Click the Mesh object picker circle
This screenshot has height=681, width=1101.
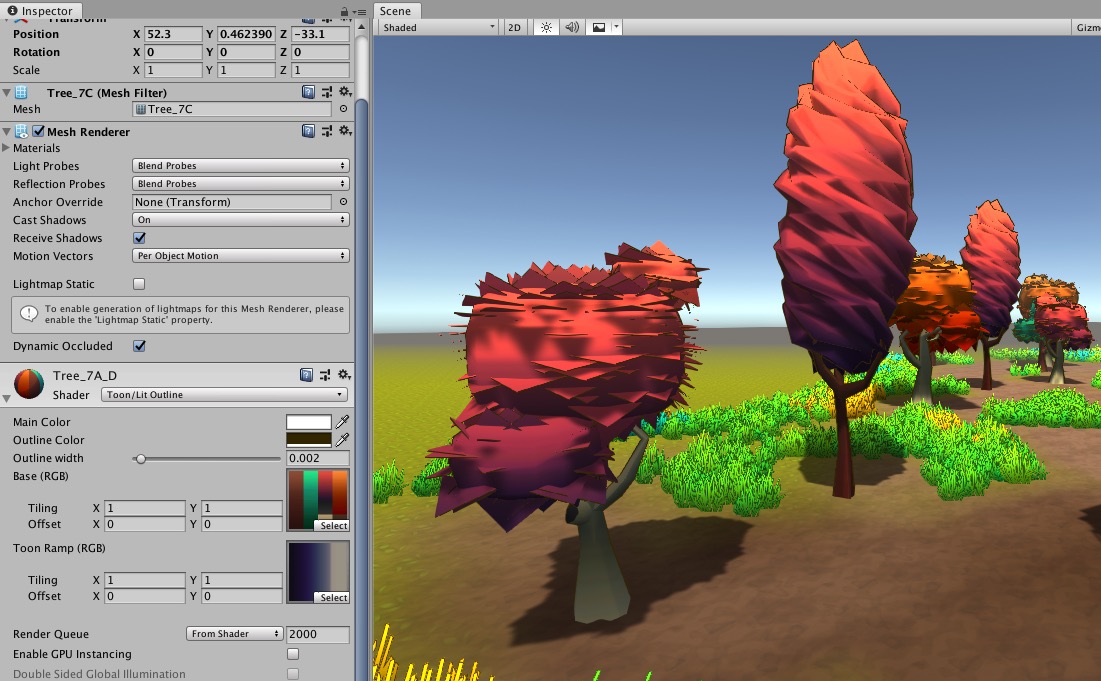tap(343, 109)
